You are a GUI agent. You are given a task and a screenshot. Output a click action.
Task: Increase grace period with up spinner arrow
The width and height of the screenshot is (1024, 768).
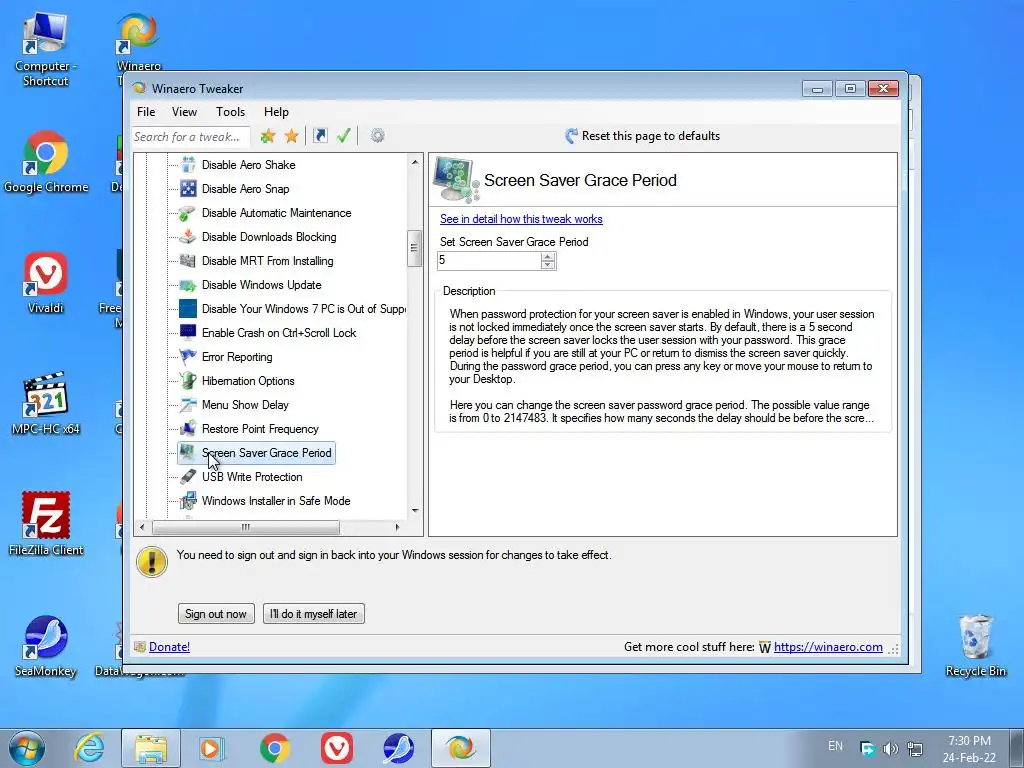click(548, 257)
